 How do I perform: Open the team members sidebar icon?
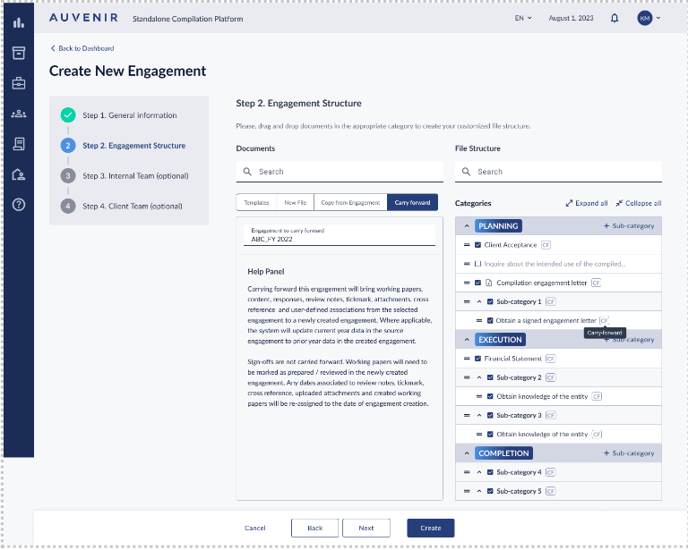click(18, 114)
